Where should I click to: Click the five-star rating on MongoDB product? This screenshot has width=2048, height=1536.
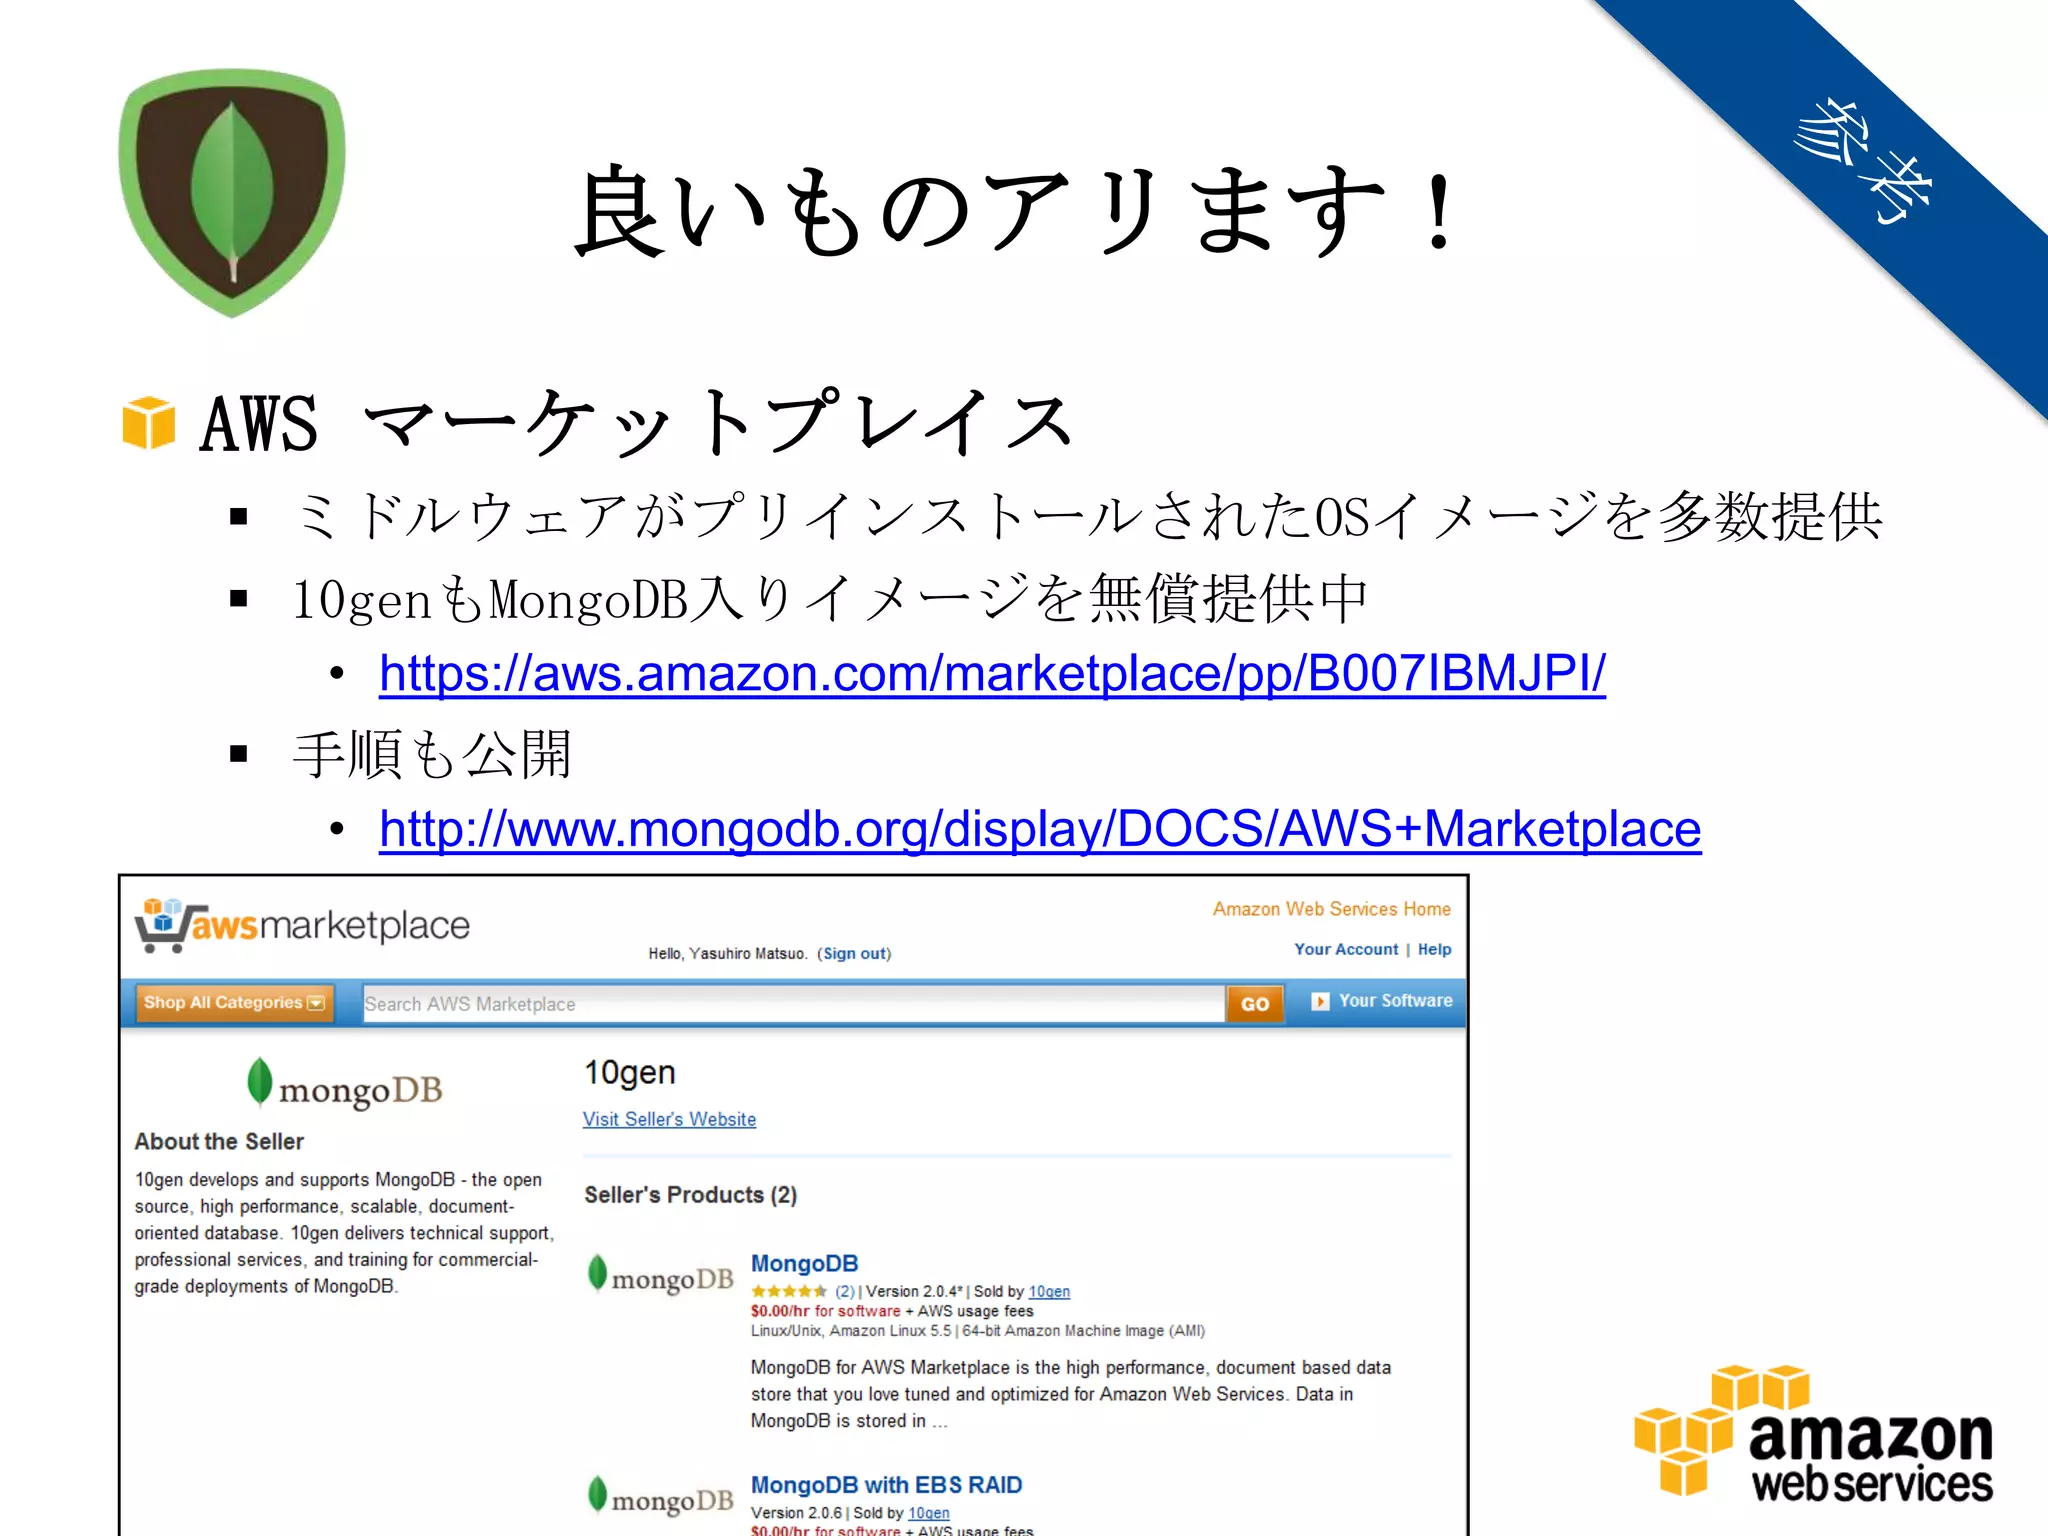(789, 1291)
